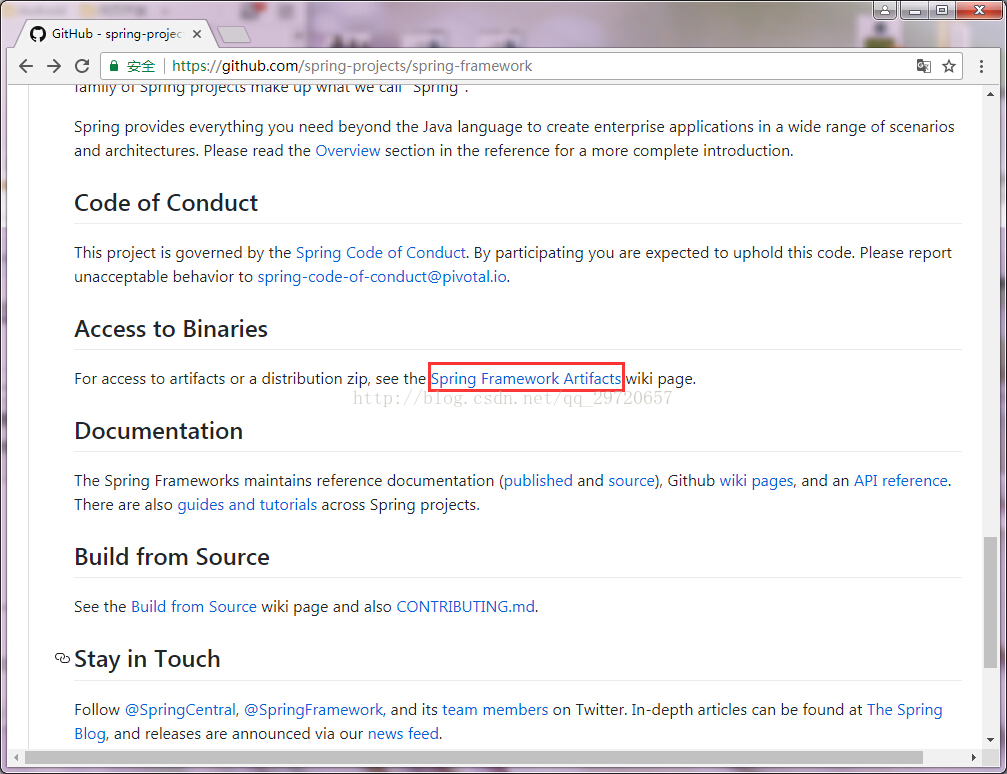Click the Documentation heading
The height and width of the screenshot is (774, 1007).
[x=159, y=431]
